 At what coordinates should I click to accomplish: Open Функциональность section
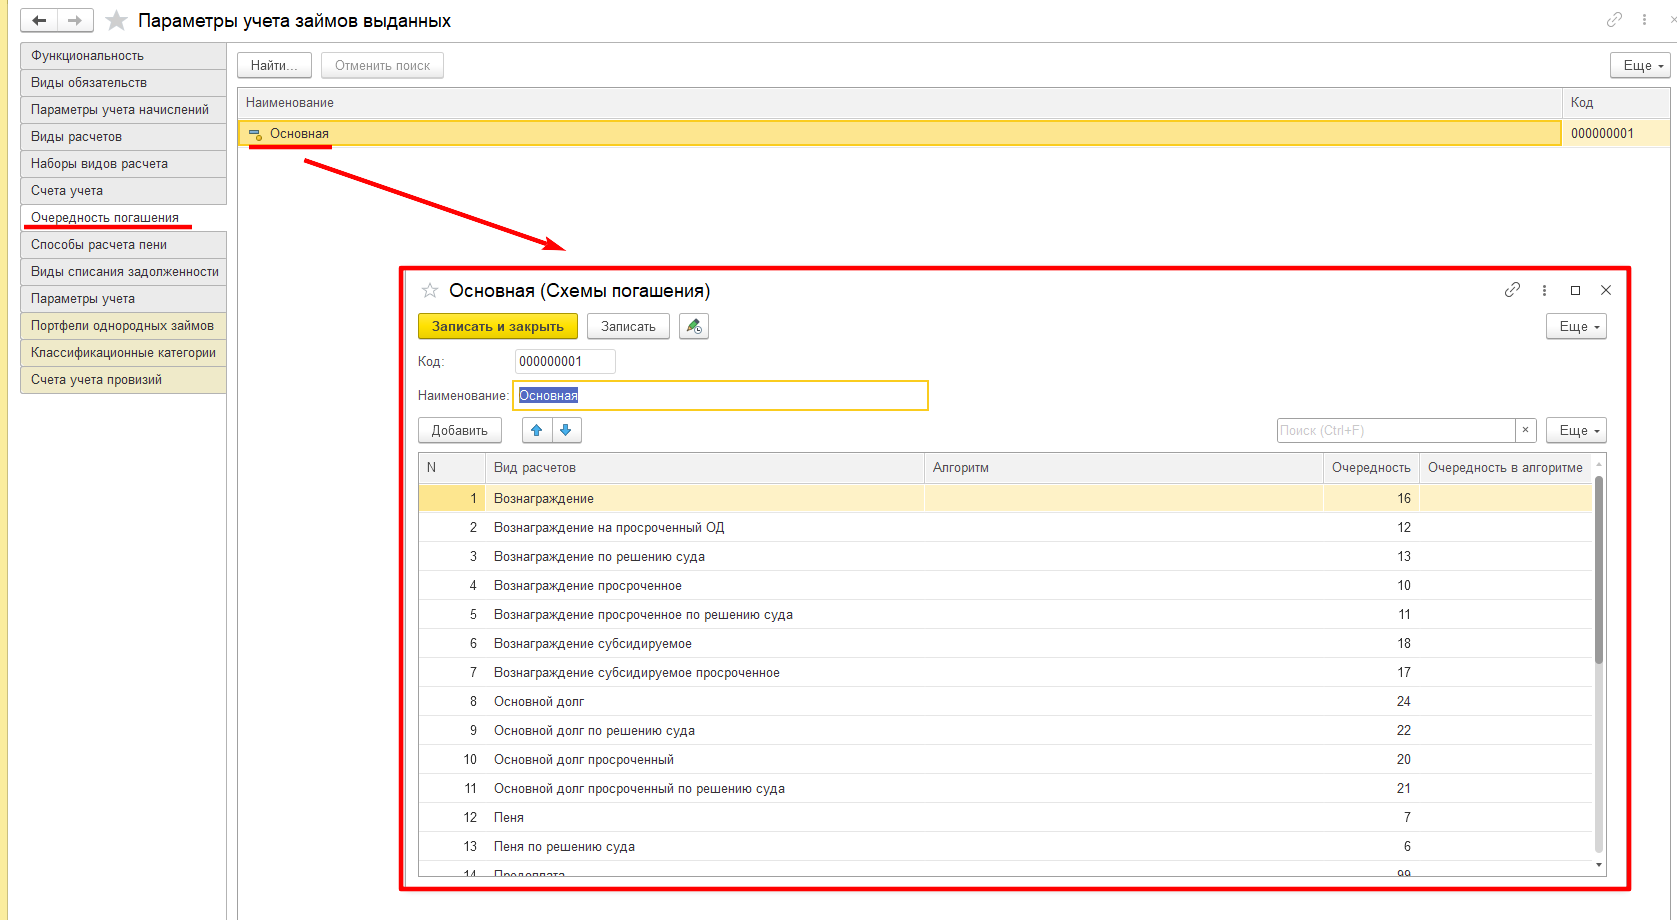(x=123, y=56)
